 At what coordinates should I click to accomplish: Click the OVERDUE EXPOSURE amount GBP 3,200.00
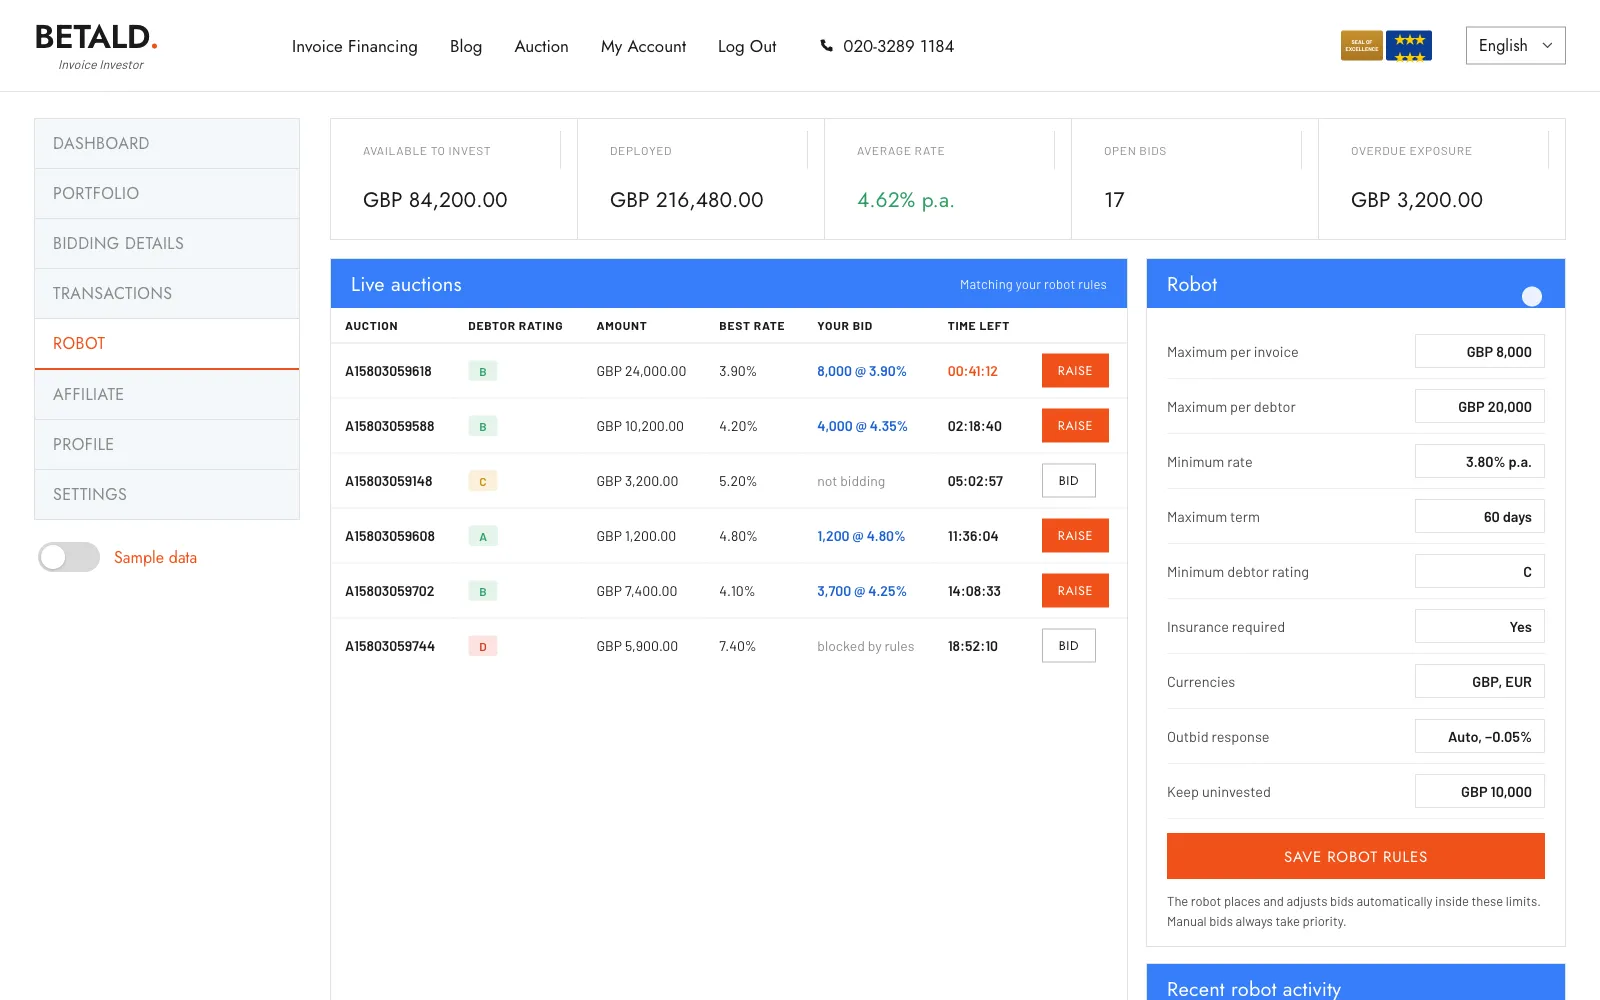(x=1416, y=200)
